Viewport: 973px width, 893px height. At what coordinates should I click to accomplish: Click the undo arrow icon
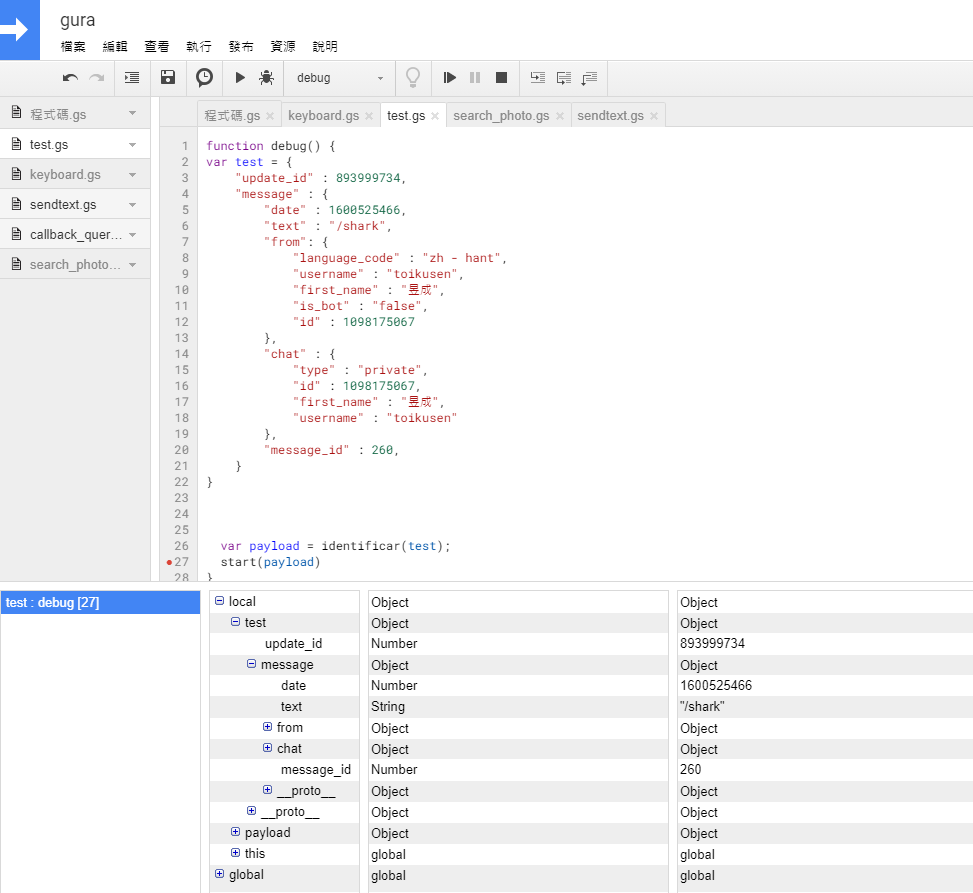tap(70, 77)
